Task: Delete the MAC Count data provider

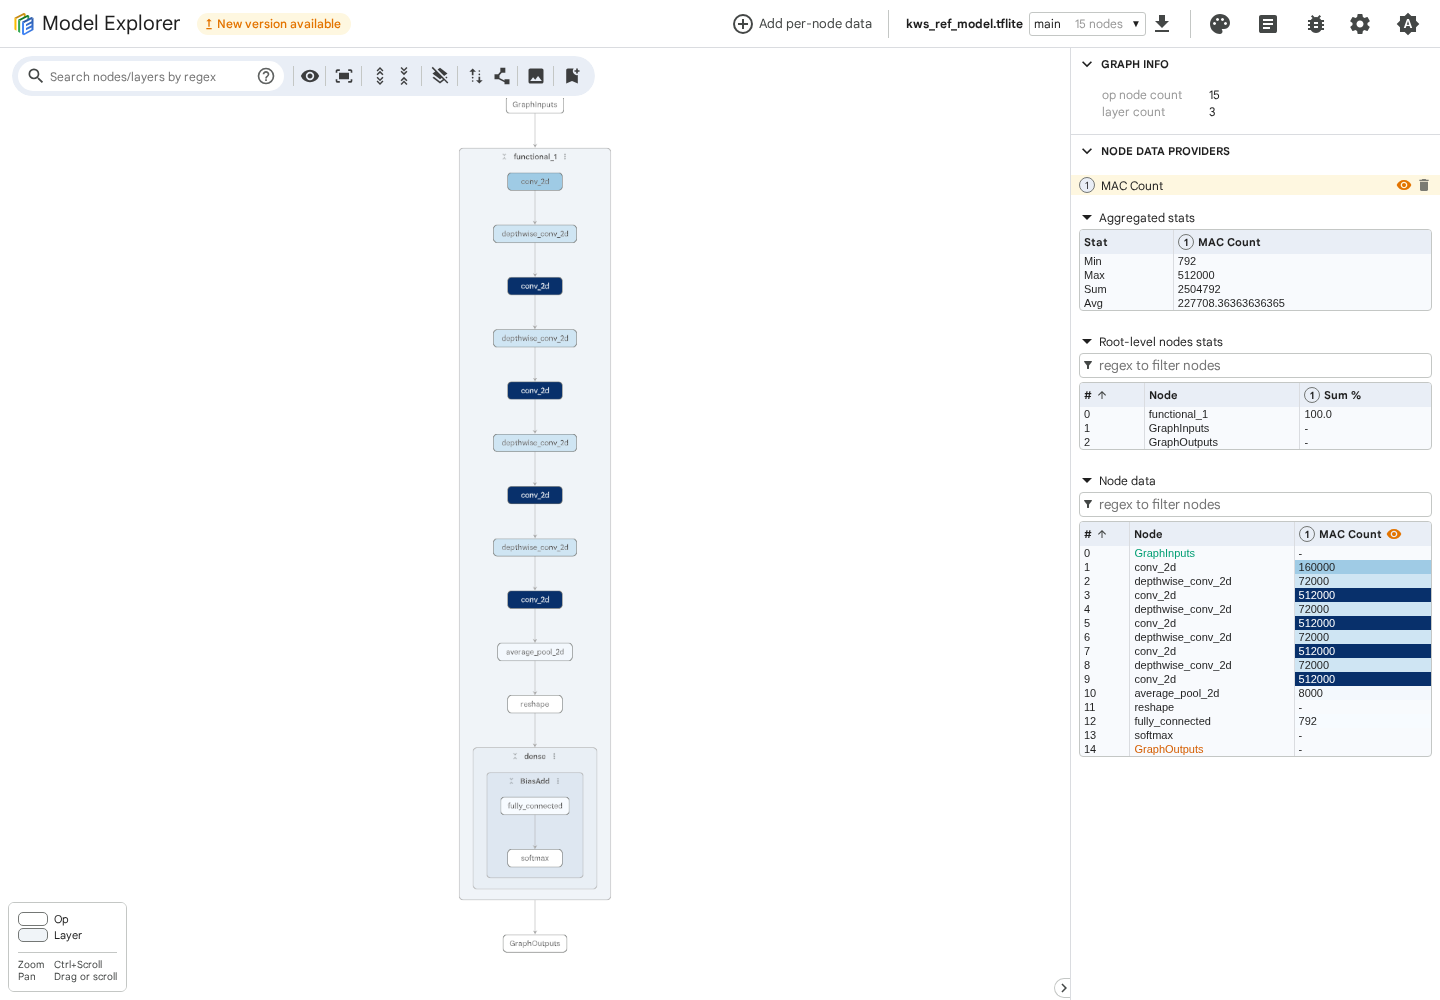Action: (x=1424, y=185)
